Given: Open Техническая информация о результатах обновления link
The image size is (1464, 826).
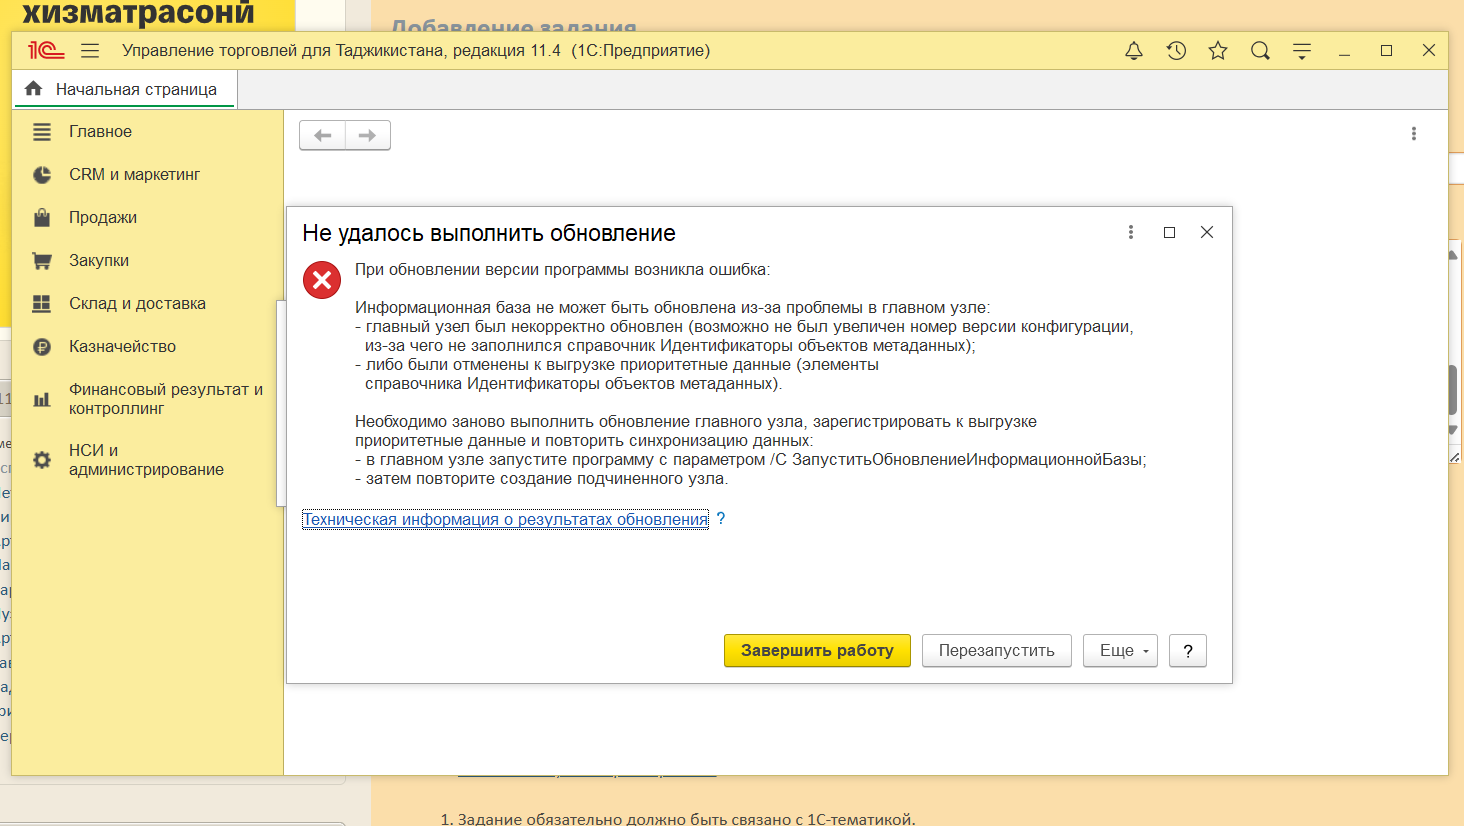Looking at the screenshot, I should (505, 519).
